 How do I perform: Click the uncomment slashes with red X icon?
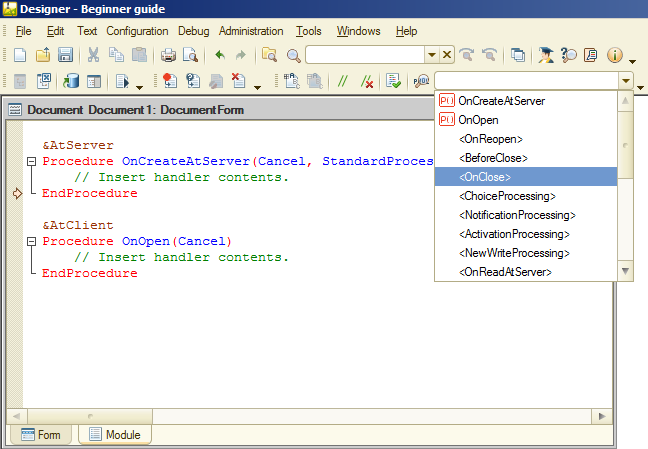[x=366, y=81]
